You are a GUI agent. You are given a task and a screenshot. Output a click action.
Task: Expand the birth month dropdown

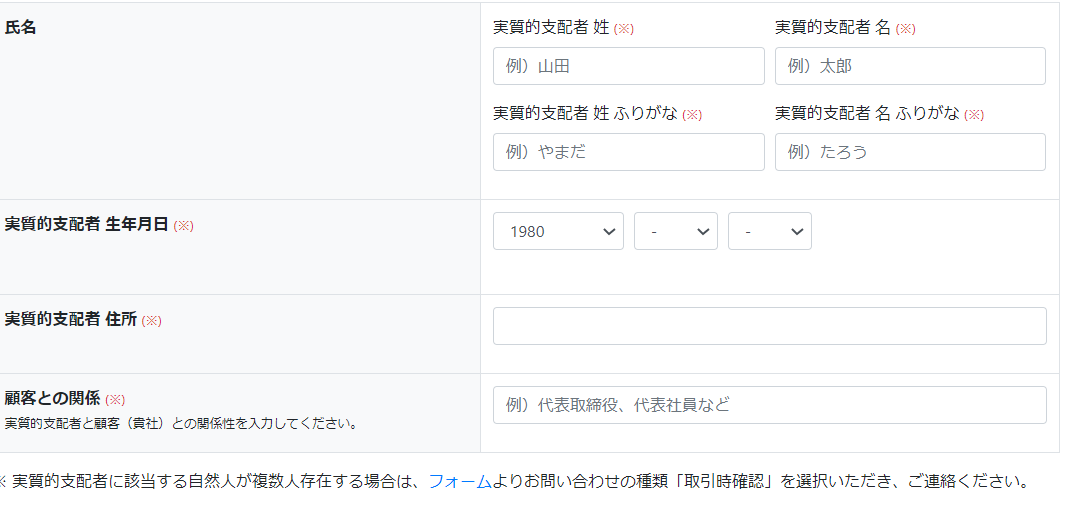[675, 231]
